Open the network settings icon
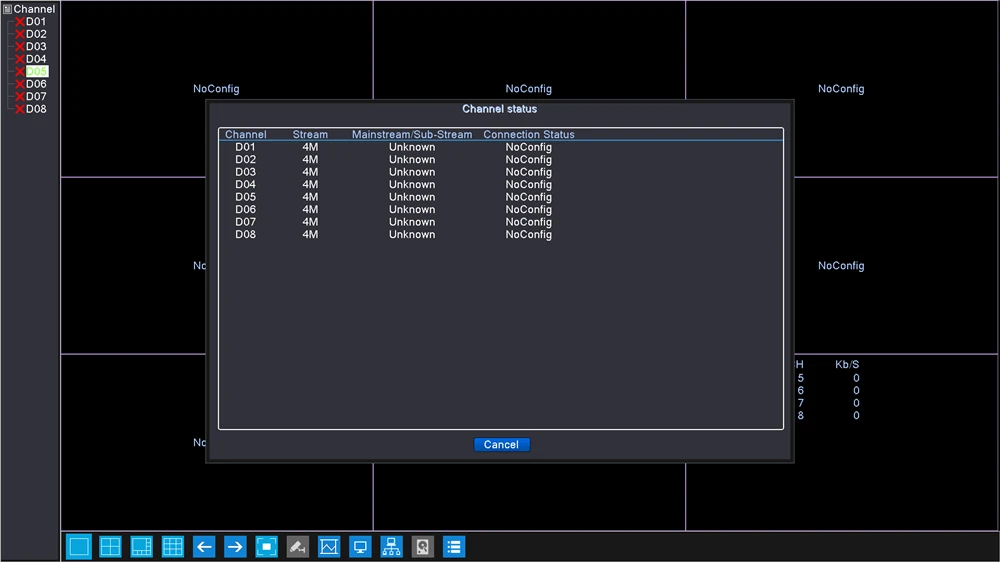 (x=392, y=547)
